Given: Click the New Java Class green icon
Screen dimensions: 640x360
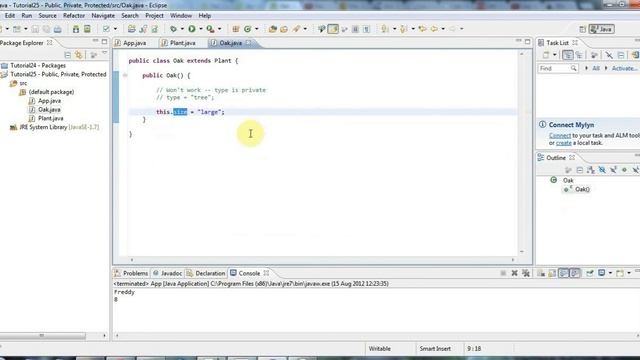Looking at the screenshot, I should coord(247,29).
